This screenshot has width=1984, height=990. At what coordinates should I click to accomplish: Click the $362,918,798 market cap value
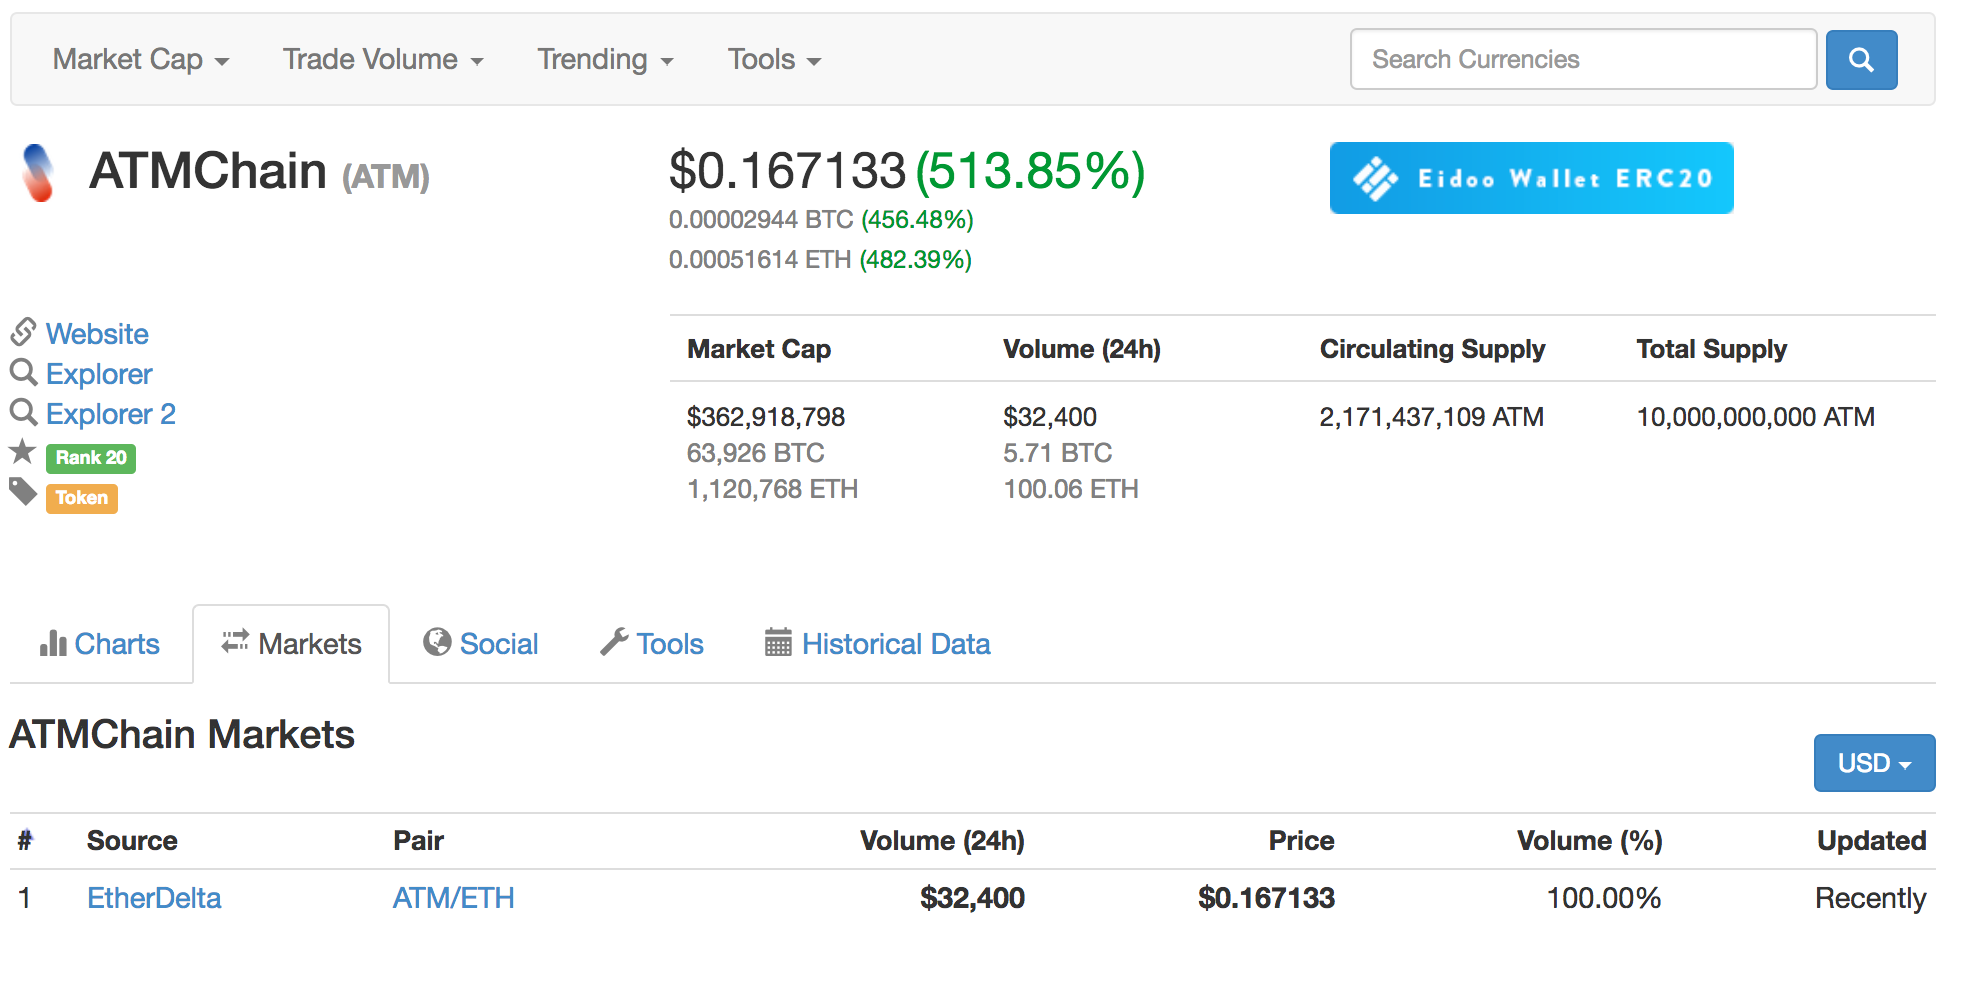coord(766,417)
